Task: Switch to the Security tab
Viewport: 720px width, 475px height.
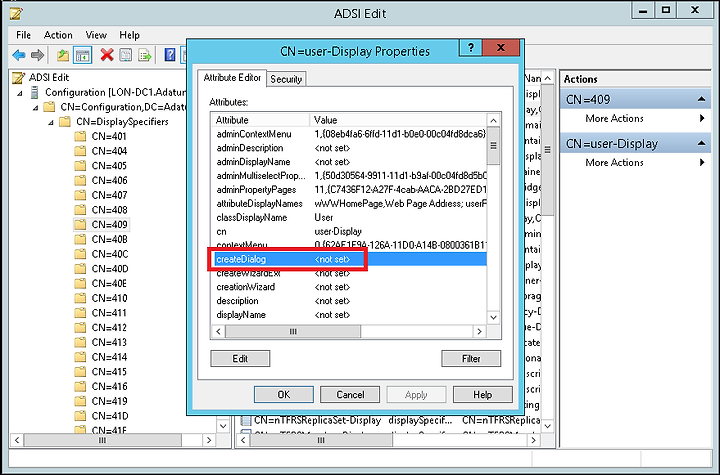Action: [x=286, y=79]
